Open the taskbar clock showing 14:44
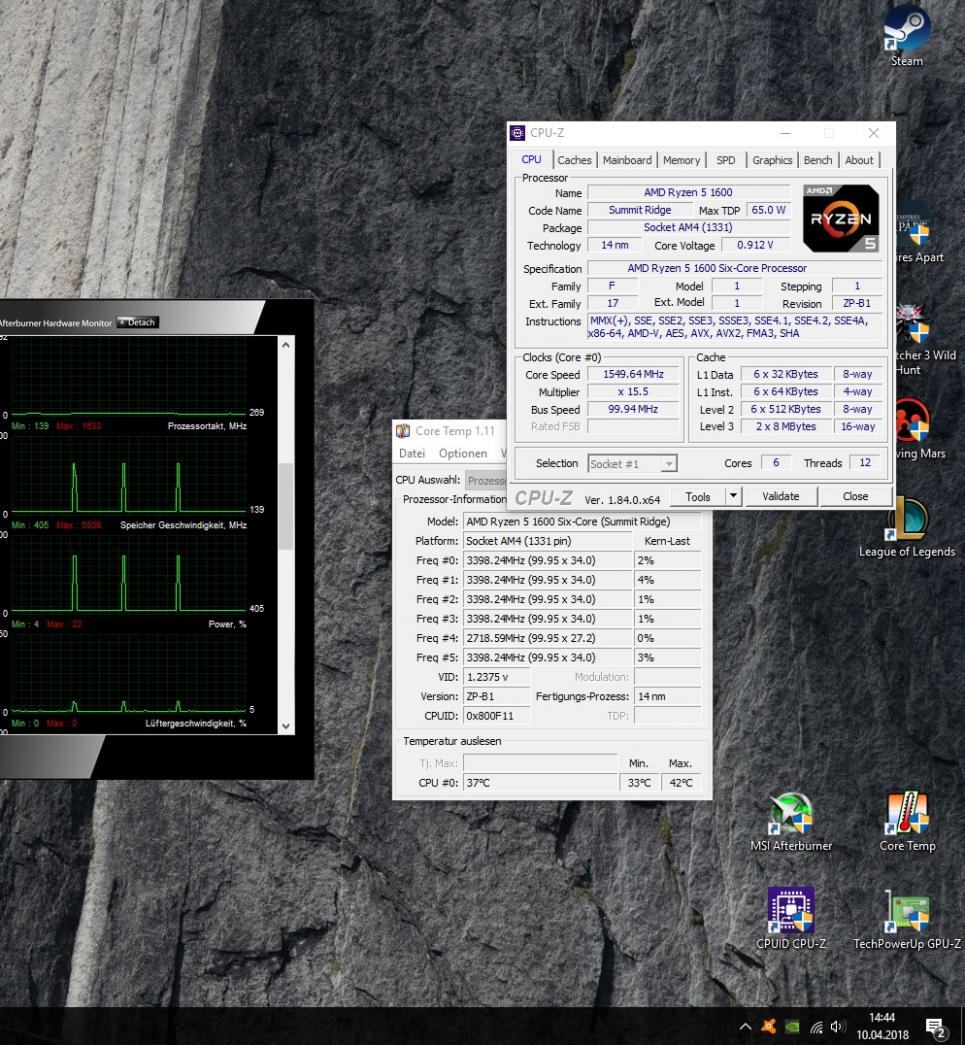965x1045 pixels. point(882,1026)
